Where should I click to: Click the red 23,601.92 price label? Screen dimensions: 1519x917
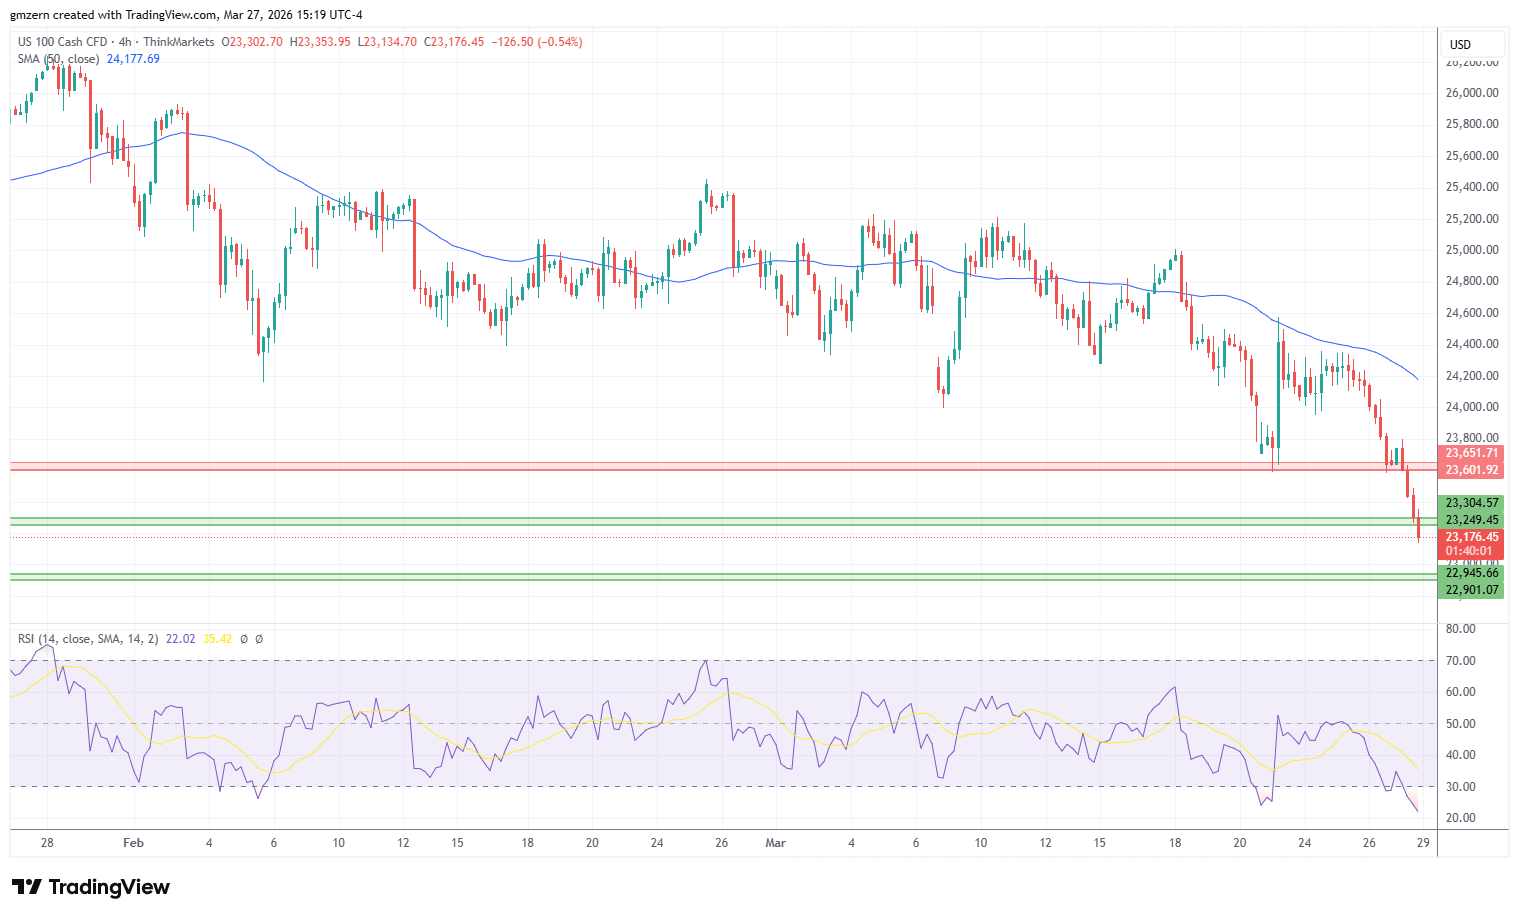(1472, 470)
